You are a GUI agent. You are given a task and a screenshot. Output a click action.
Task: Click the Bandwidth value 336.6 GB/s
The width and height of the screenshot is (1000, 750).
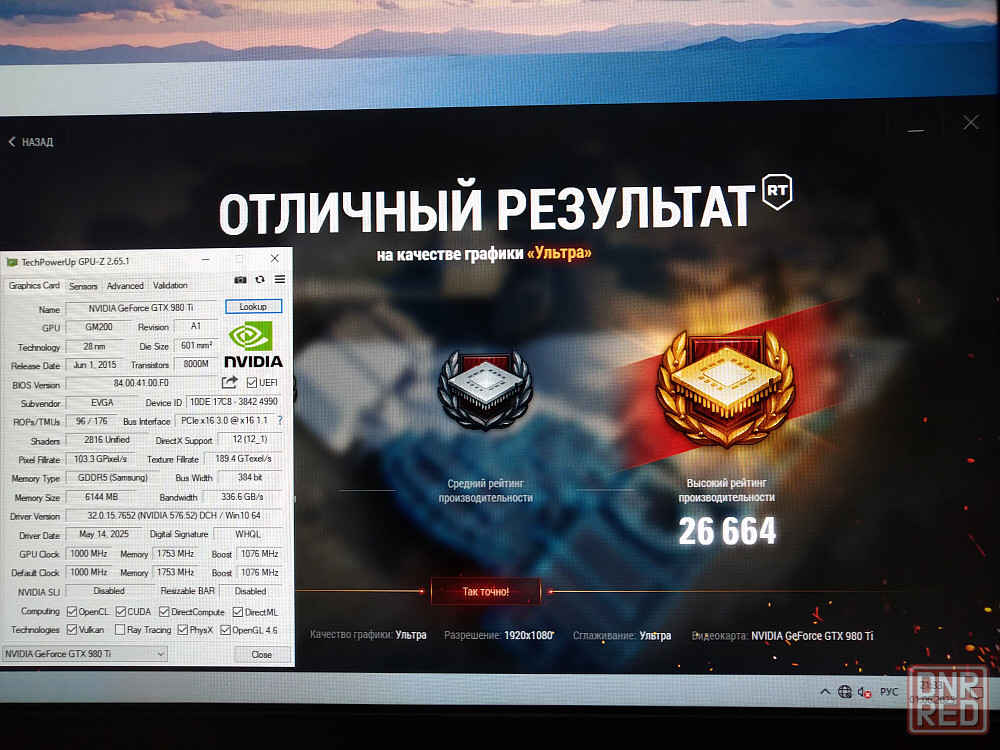click(242, 497)
